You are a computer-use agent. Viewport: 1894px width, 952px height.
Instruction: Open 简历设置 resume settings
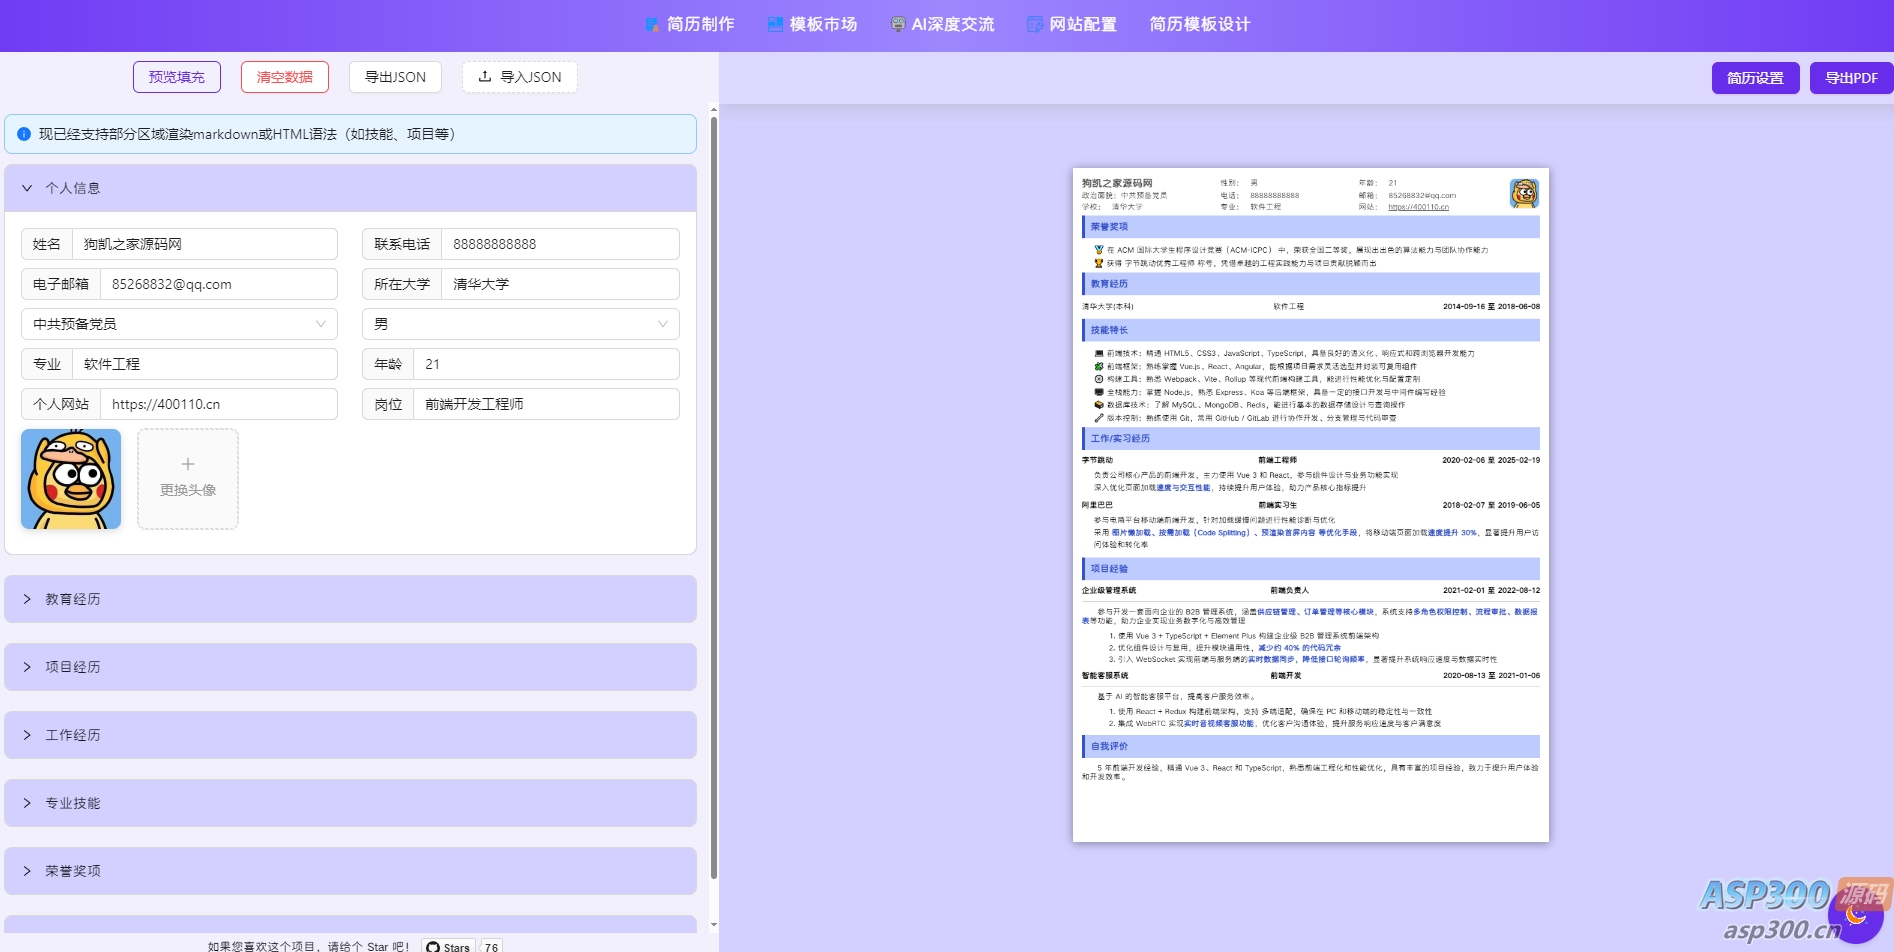pos(1755,78)
